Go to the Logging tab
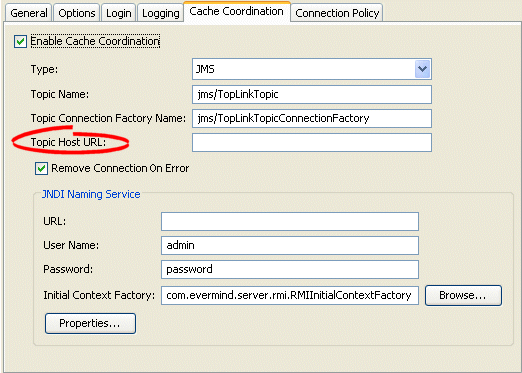 160,13
